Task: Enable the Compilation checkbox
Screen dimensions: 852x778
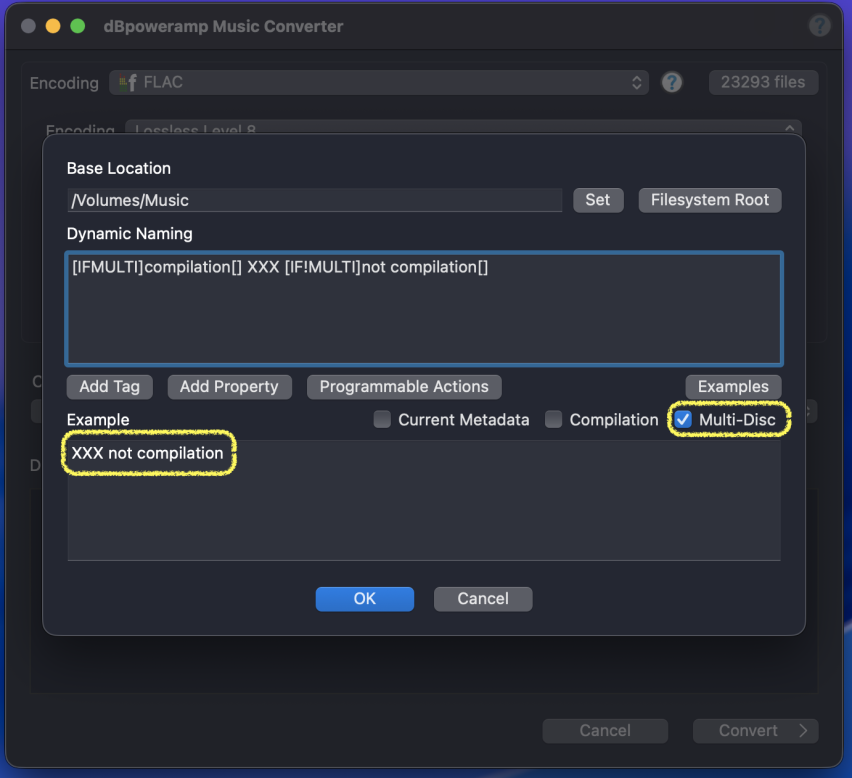Action: click(x=553, y=419)
